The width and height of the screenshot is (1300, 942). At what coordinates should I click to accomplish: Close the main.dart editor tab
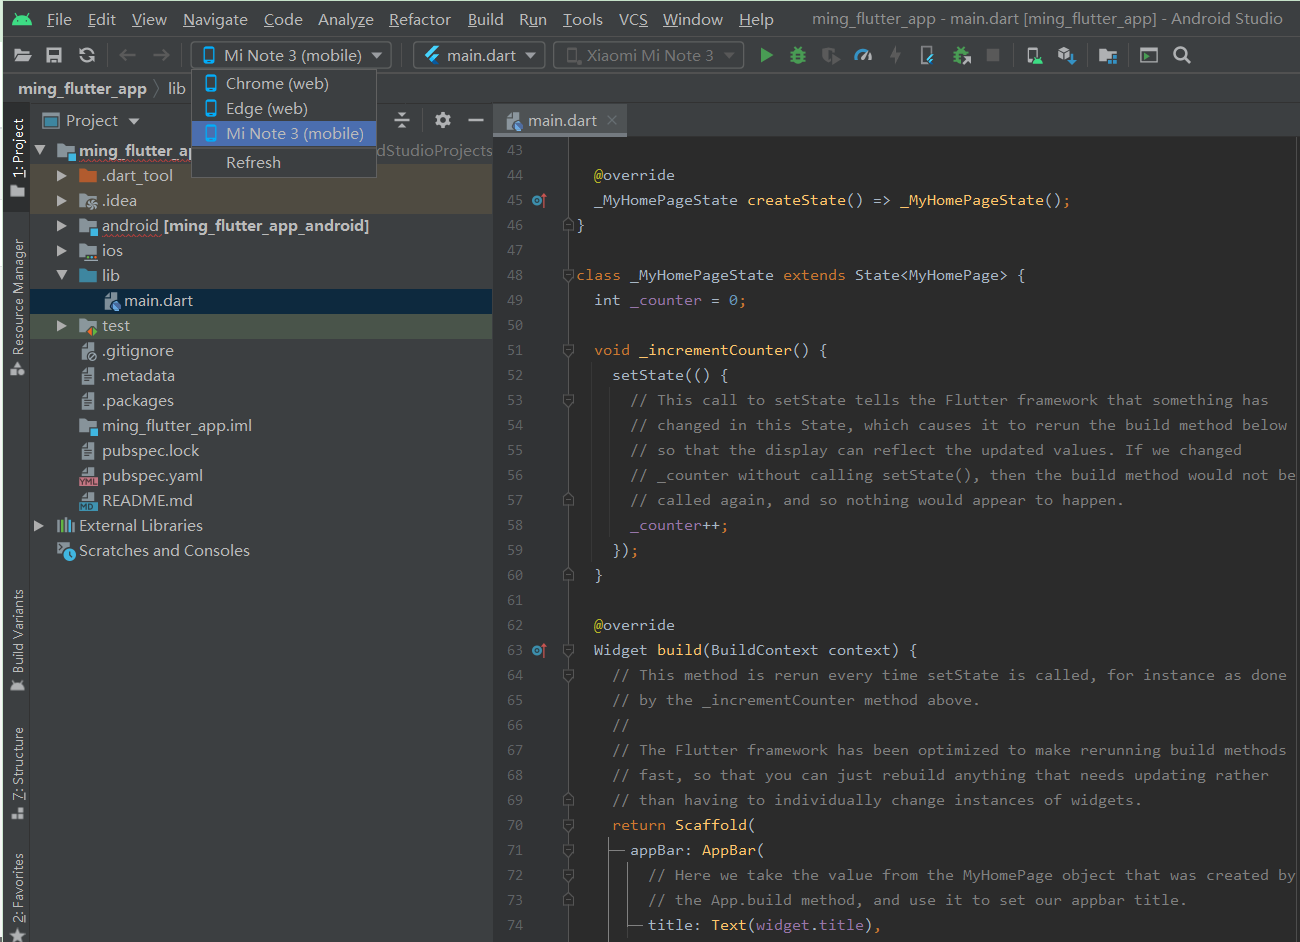click(612, 121)
